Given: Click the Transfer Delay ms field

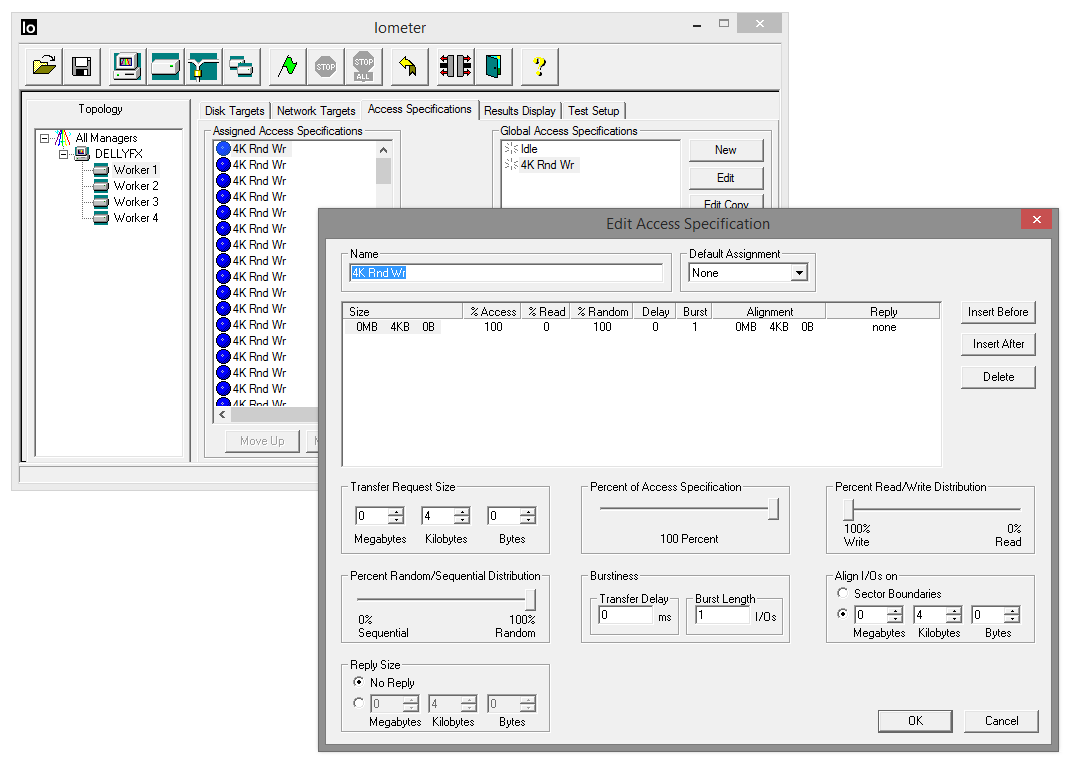Looking at the screenshot, I should click(x=626, y=615).
